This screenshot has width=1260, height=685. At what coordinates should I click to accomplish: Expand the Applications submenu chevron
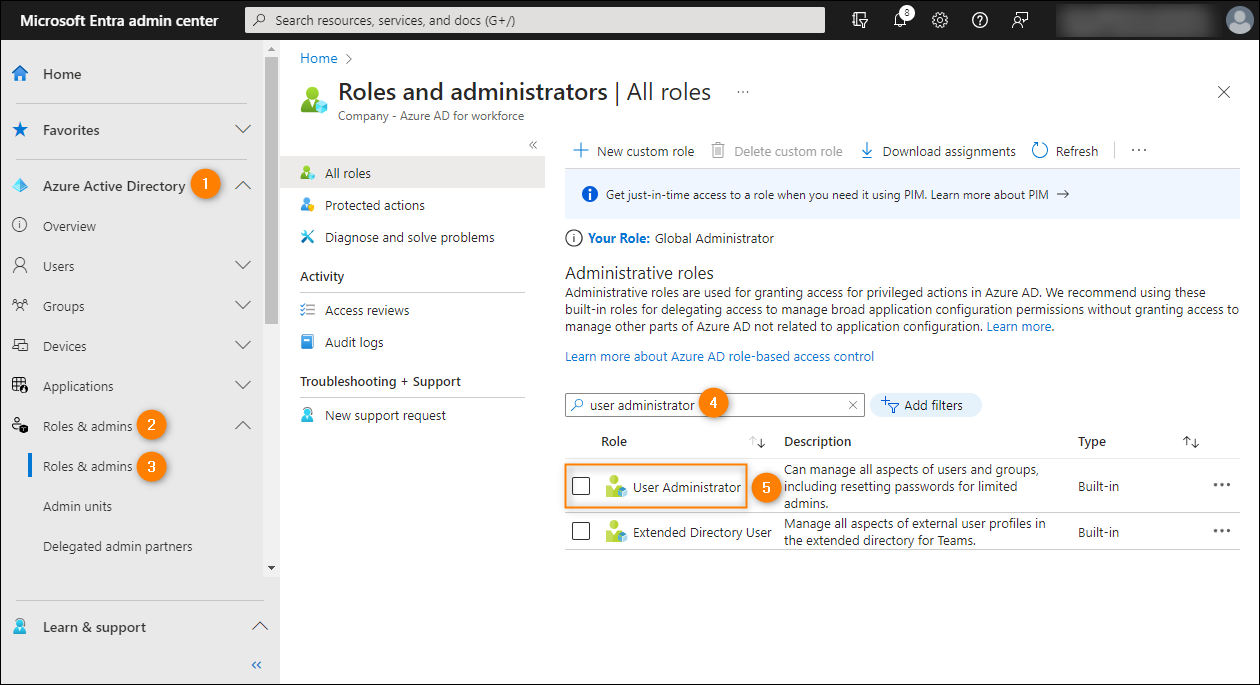click(x=243, y=385)
